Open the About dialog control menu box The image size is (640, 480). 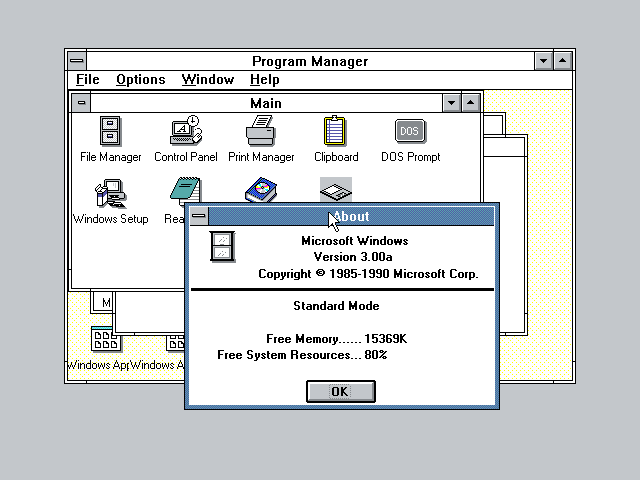click(199, 216)
